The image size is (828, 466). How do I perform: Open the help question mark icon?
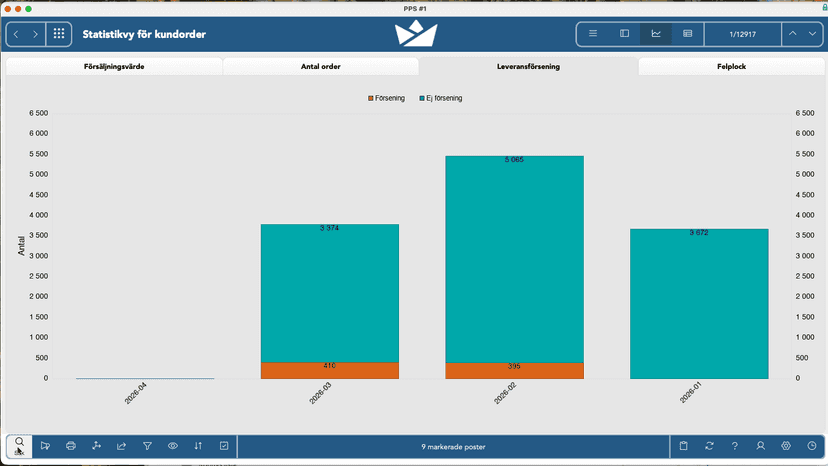coord(735,446)
